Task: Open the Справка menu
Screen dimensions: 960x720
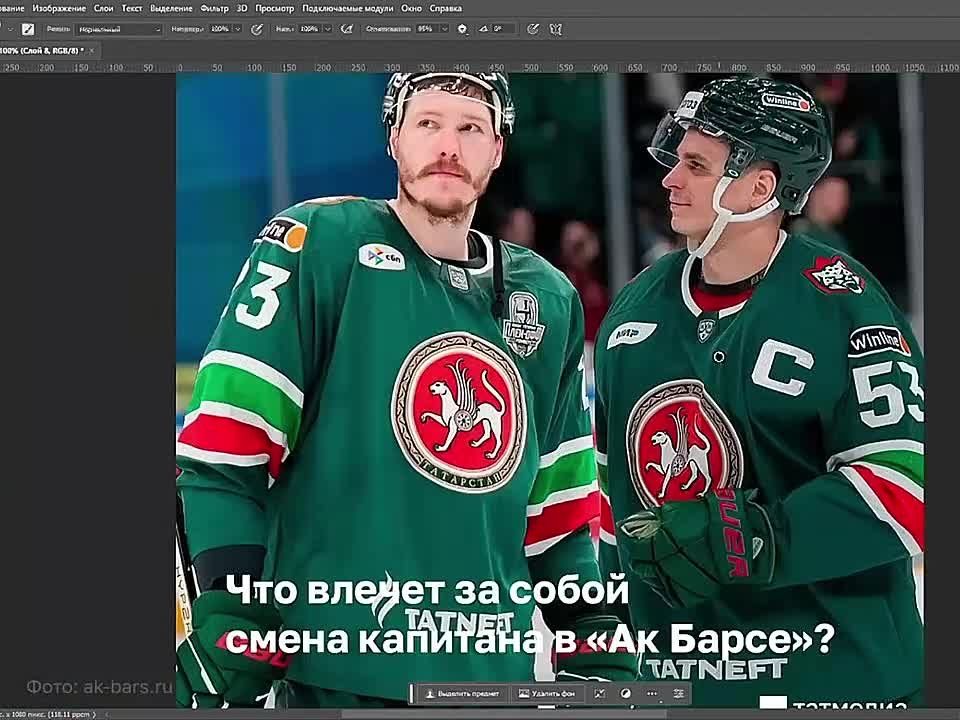Action: (445, 9)
